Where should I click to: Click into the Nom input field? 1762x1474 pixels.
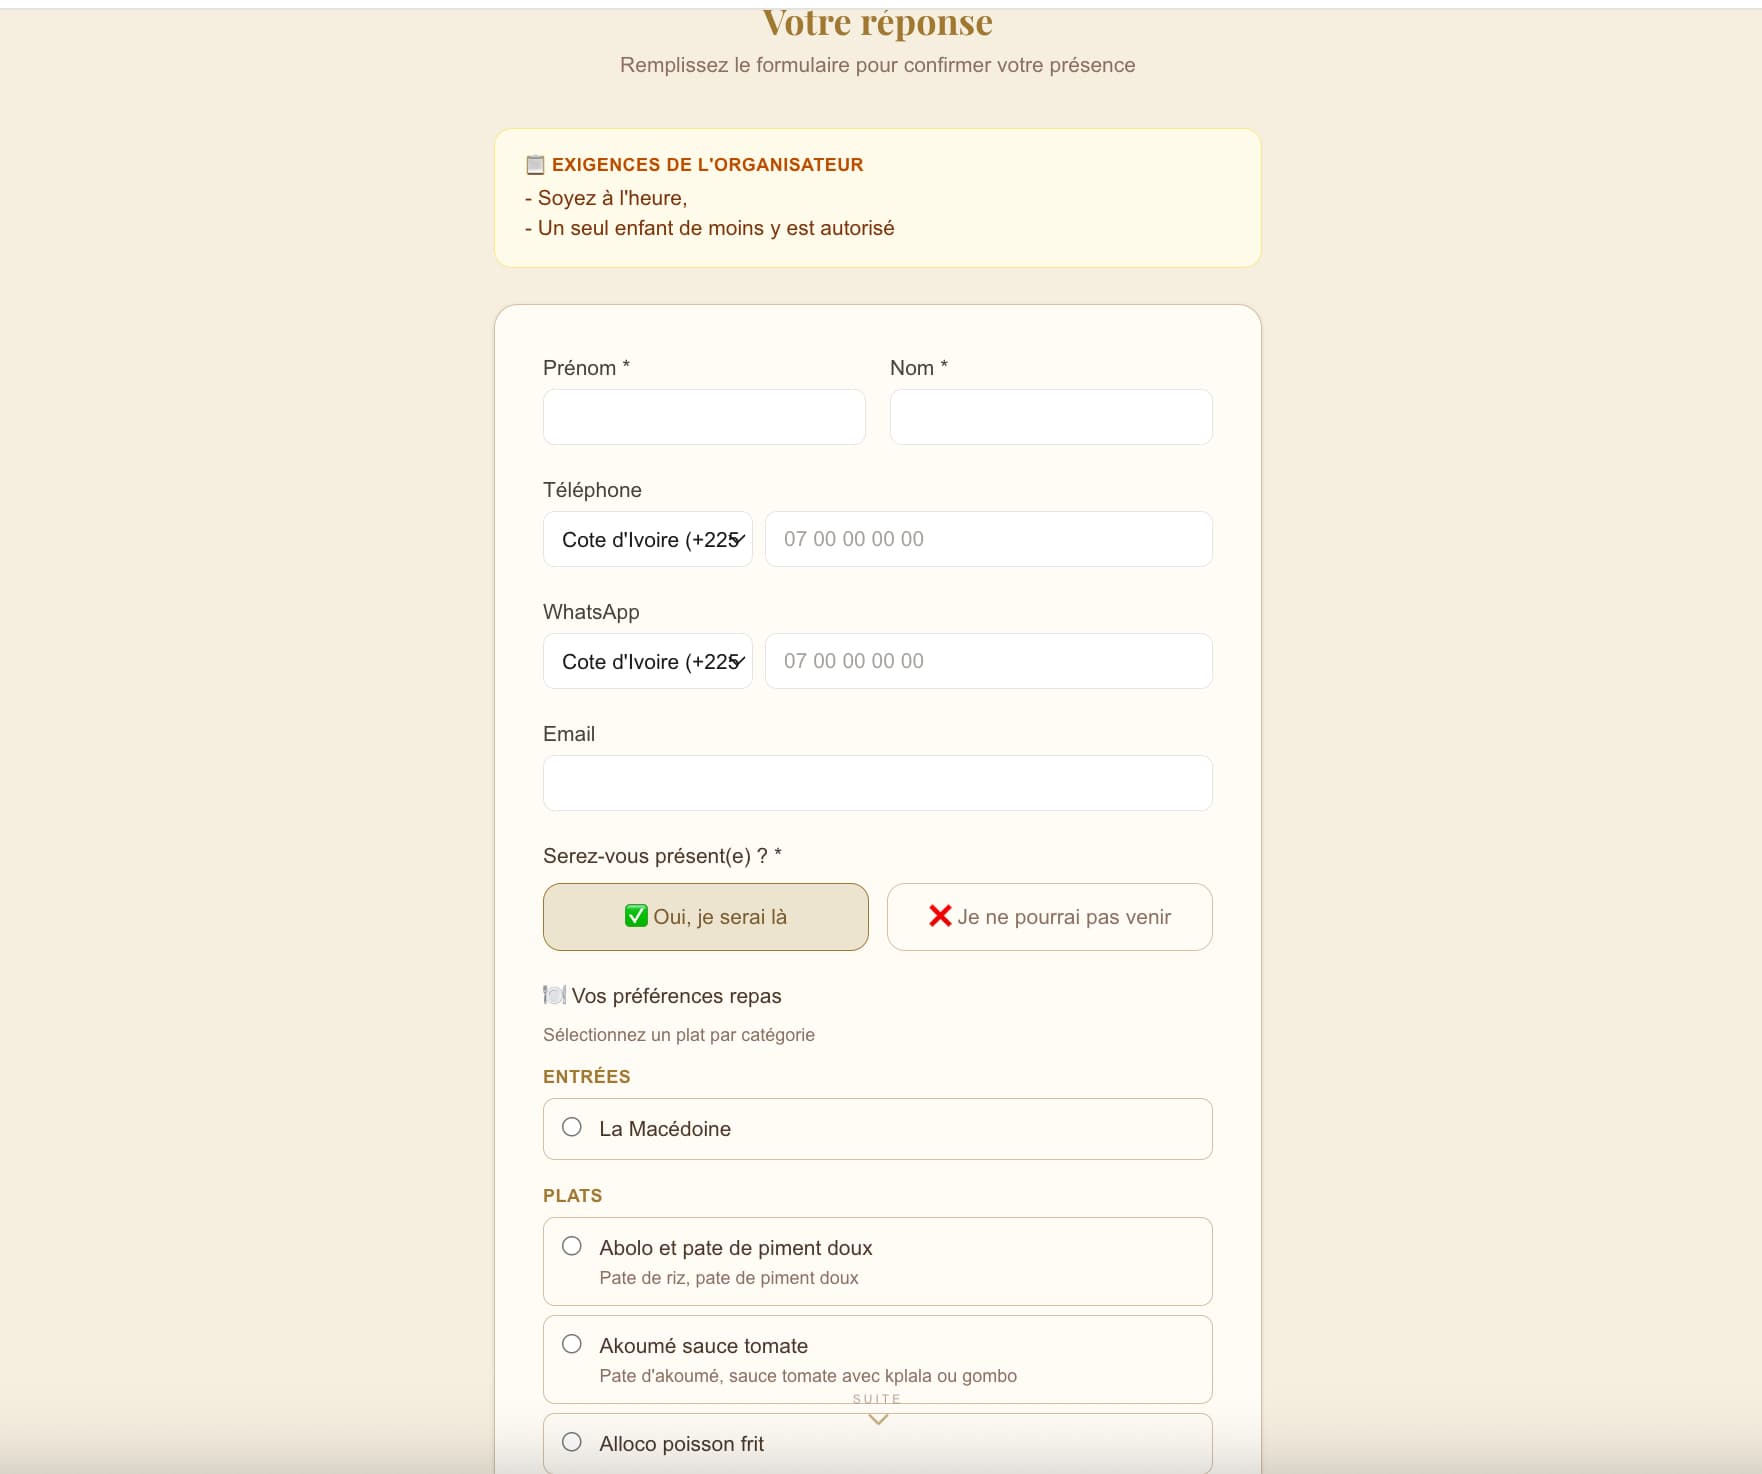click(1051, 417)
